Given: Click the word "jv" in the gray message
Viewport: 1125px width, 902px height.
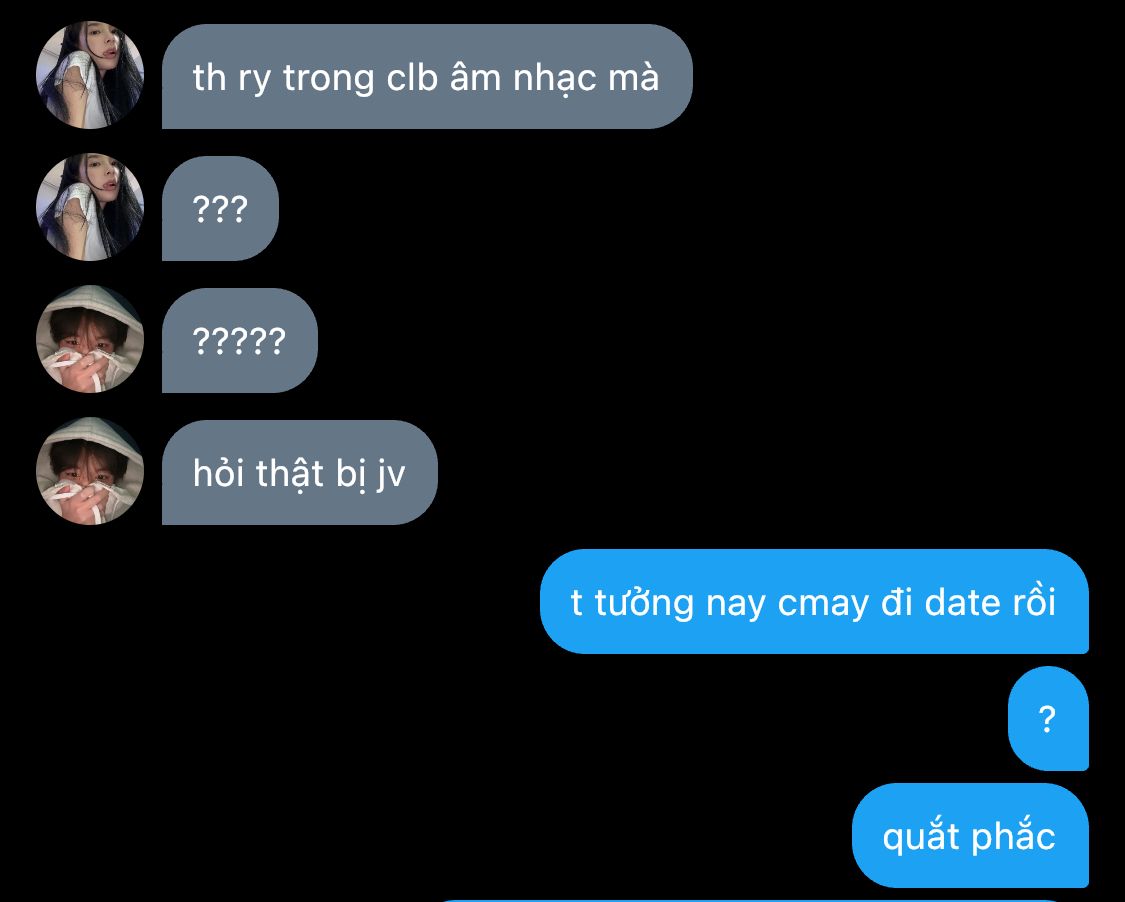Looking at the screenshot, I should click(391, 475).
